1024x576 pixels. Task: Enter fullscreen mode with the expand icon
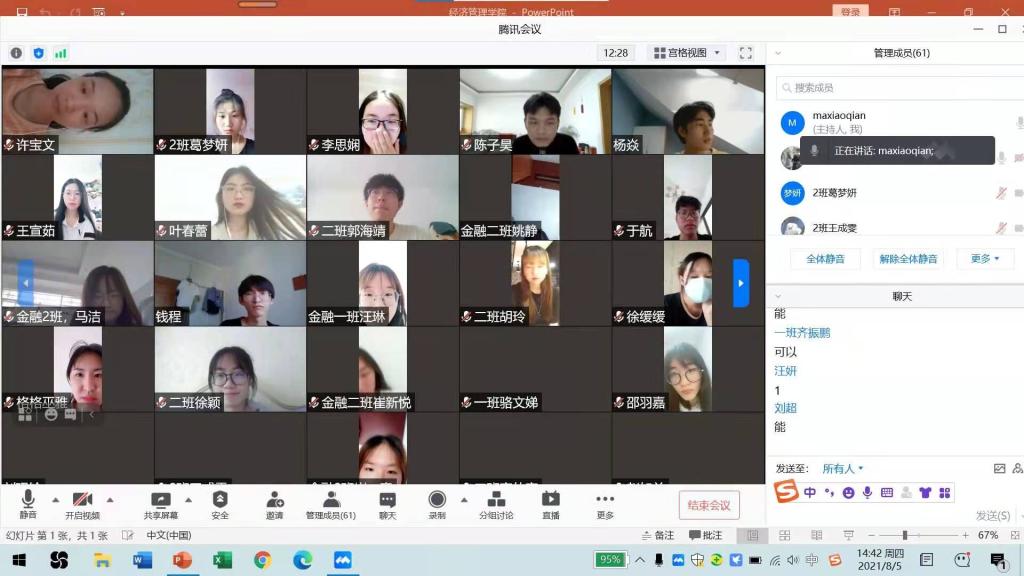pos(746,53)
